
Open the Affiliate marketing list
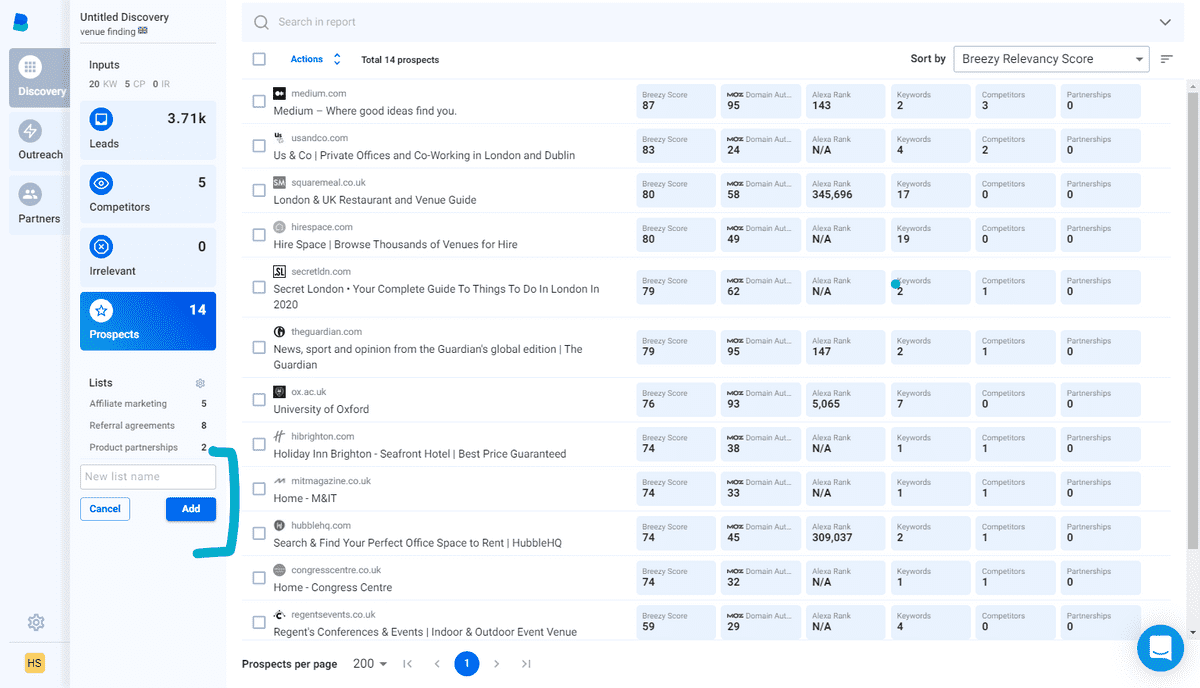pyautogui.click(x=148, y=404)
